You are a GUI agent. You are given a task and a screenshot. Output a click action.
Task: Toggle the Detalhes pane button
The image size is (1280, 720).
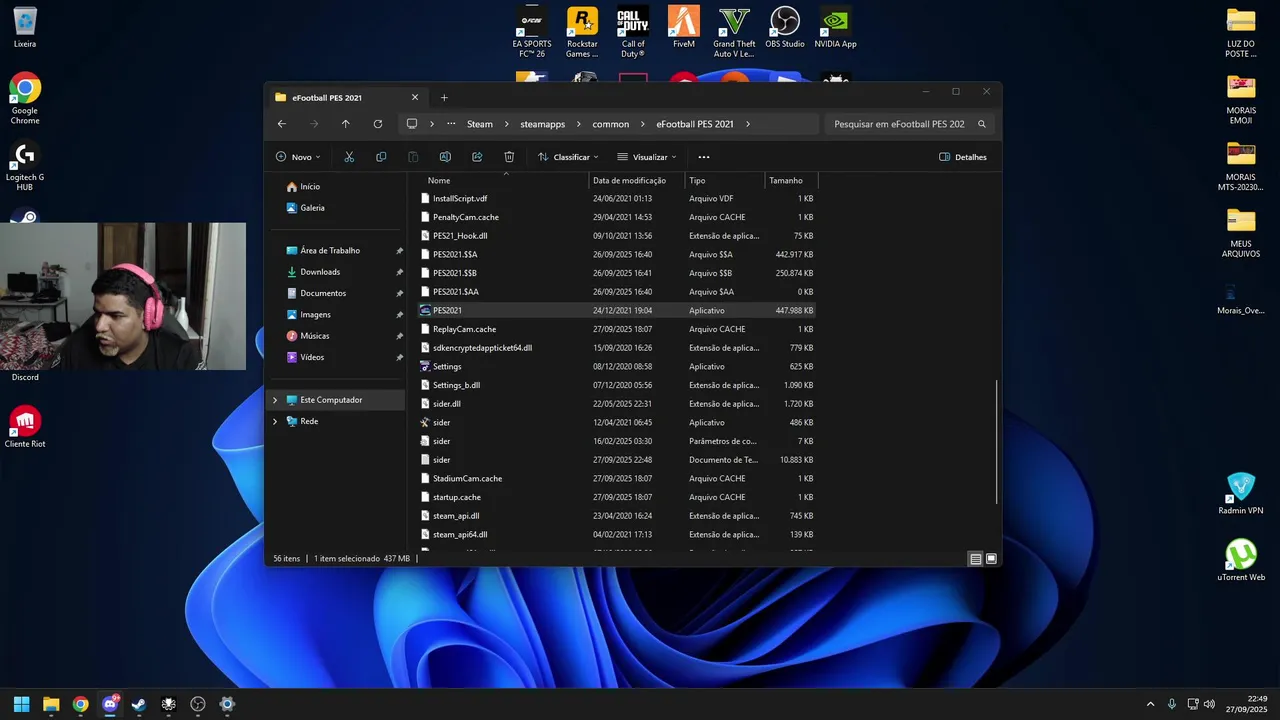tap(963, 157)
